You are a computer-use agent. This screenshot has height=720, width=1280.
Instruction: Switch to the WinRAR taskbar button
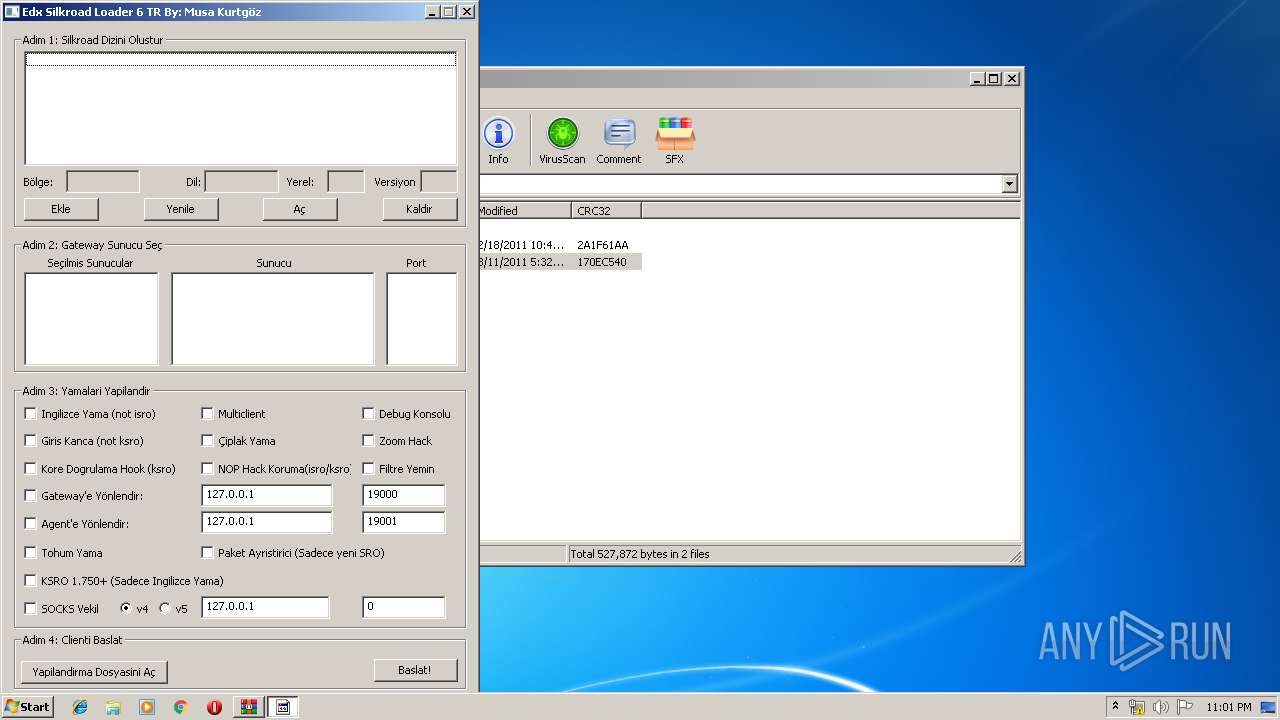click(248, 707)
